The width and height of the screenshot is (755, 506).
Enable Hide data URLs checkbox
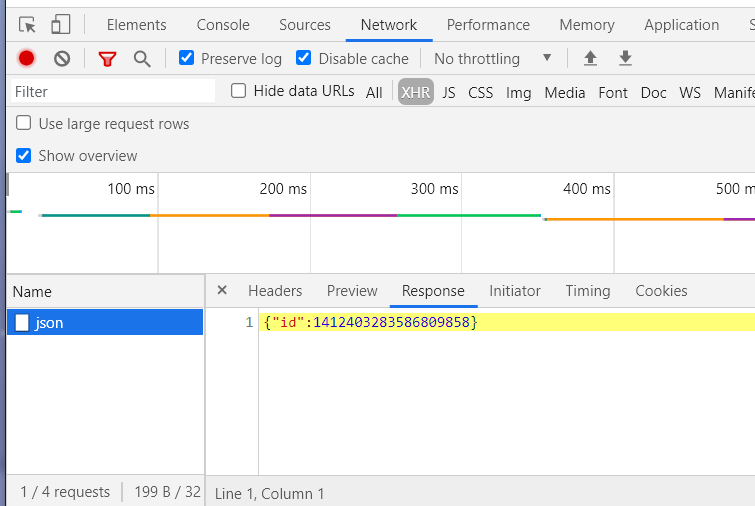[x=239, y=91]
